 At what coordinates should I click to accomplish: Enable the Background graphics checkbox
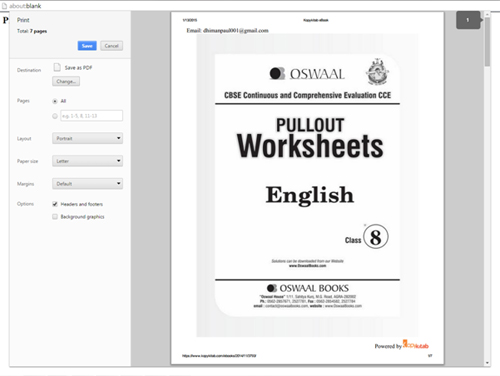pos(55,217)
